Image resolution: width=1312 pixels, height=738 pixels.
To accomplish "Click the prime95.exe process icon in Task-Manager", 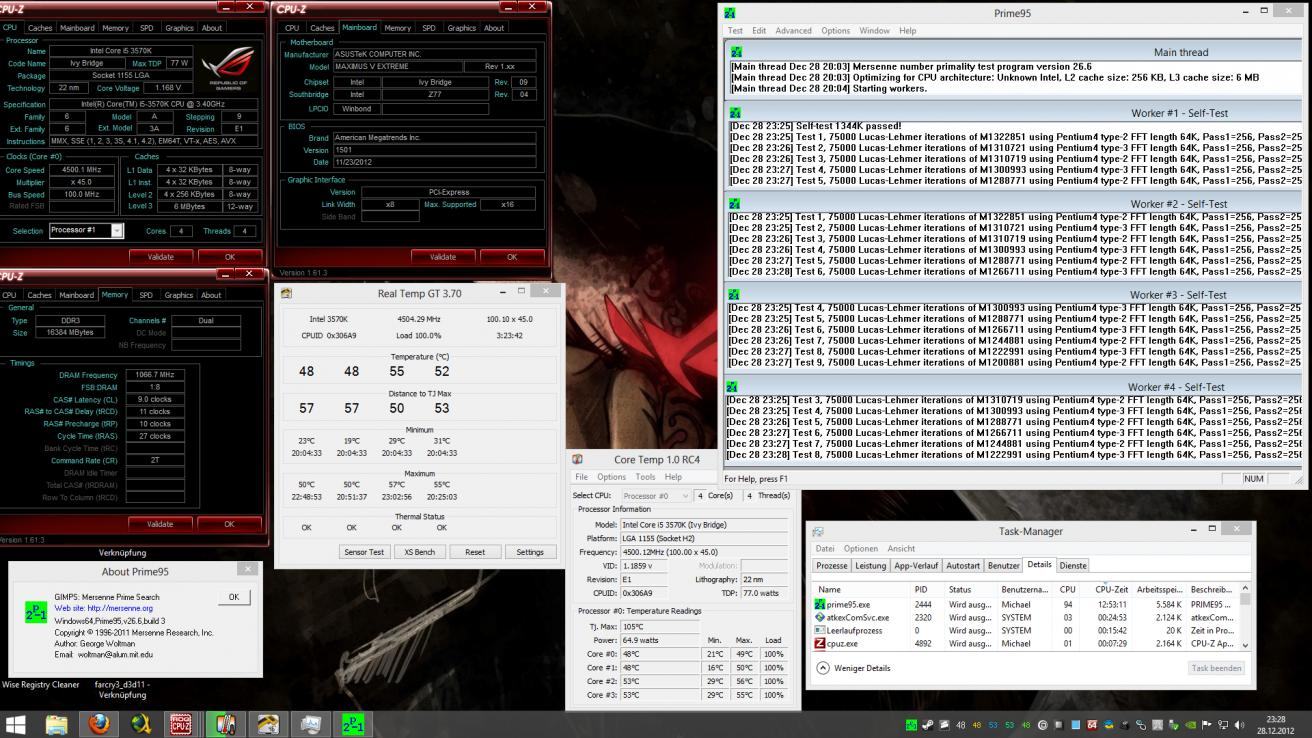I will click(820, 604).
